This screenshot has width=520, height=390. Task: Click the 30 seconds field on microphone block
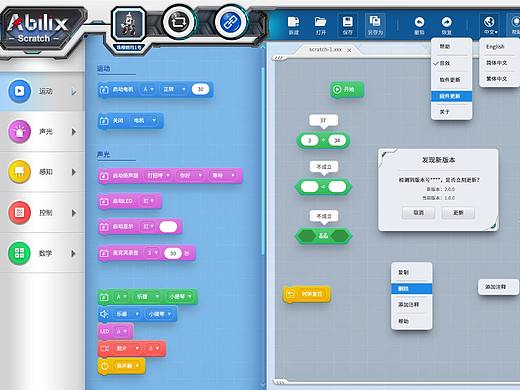[x=173, y=253]
